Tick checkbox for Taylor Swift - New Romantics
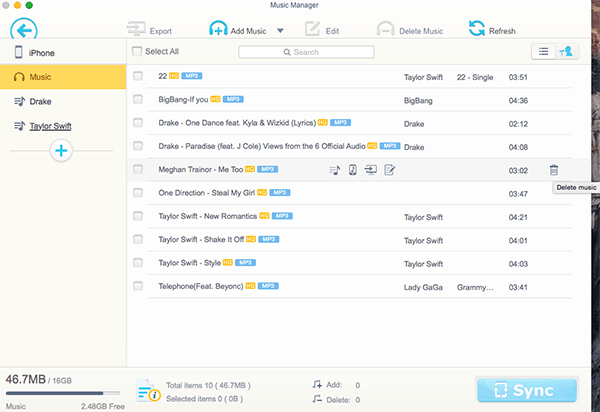The width and height of the screenshot is (600, 412). click(138, 216)
